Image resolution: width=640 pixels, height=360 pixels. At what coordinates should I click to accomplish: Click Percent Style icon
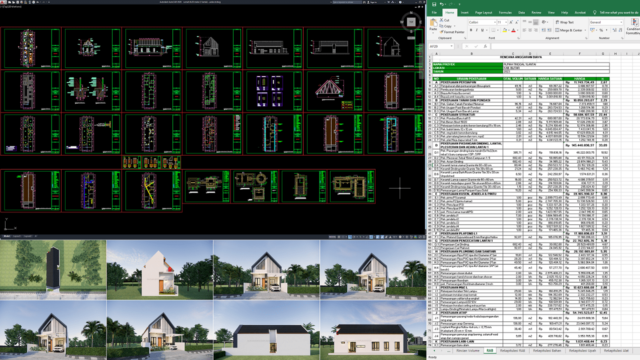click(x=601, y=30)
